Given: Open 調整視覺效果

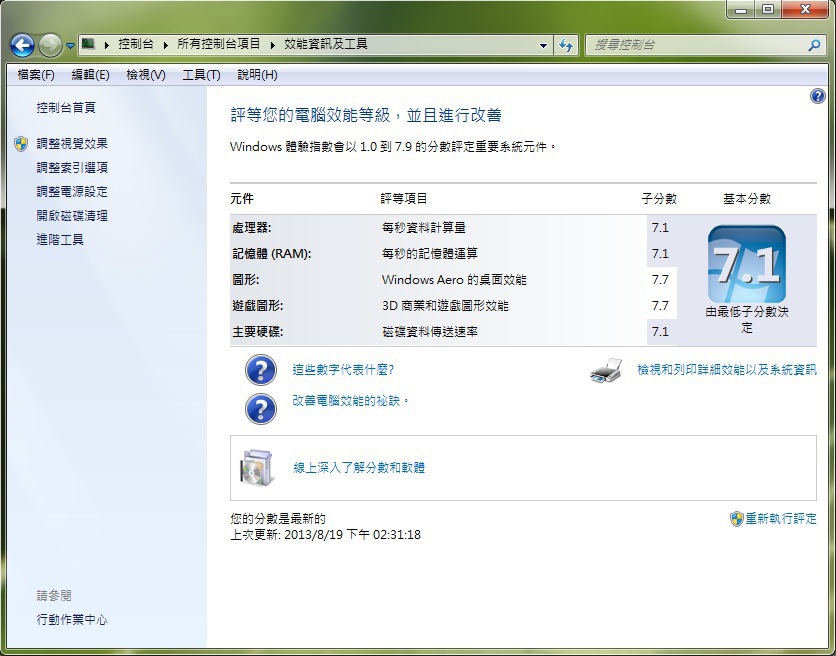Looking at the screenshot, I should (x=72, y=143).
